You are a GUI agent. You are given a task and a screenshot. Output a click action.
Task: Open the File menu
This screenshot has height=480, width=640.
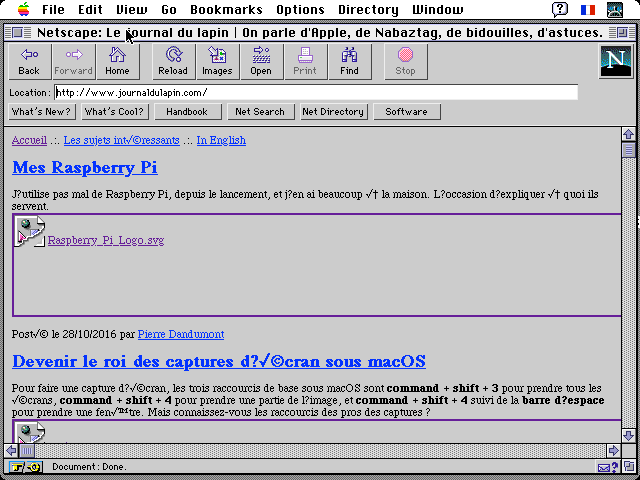pyautogui.click(x=53, y=9)
